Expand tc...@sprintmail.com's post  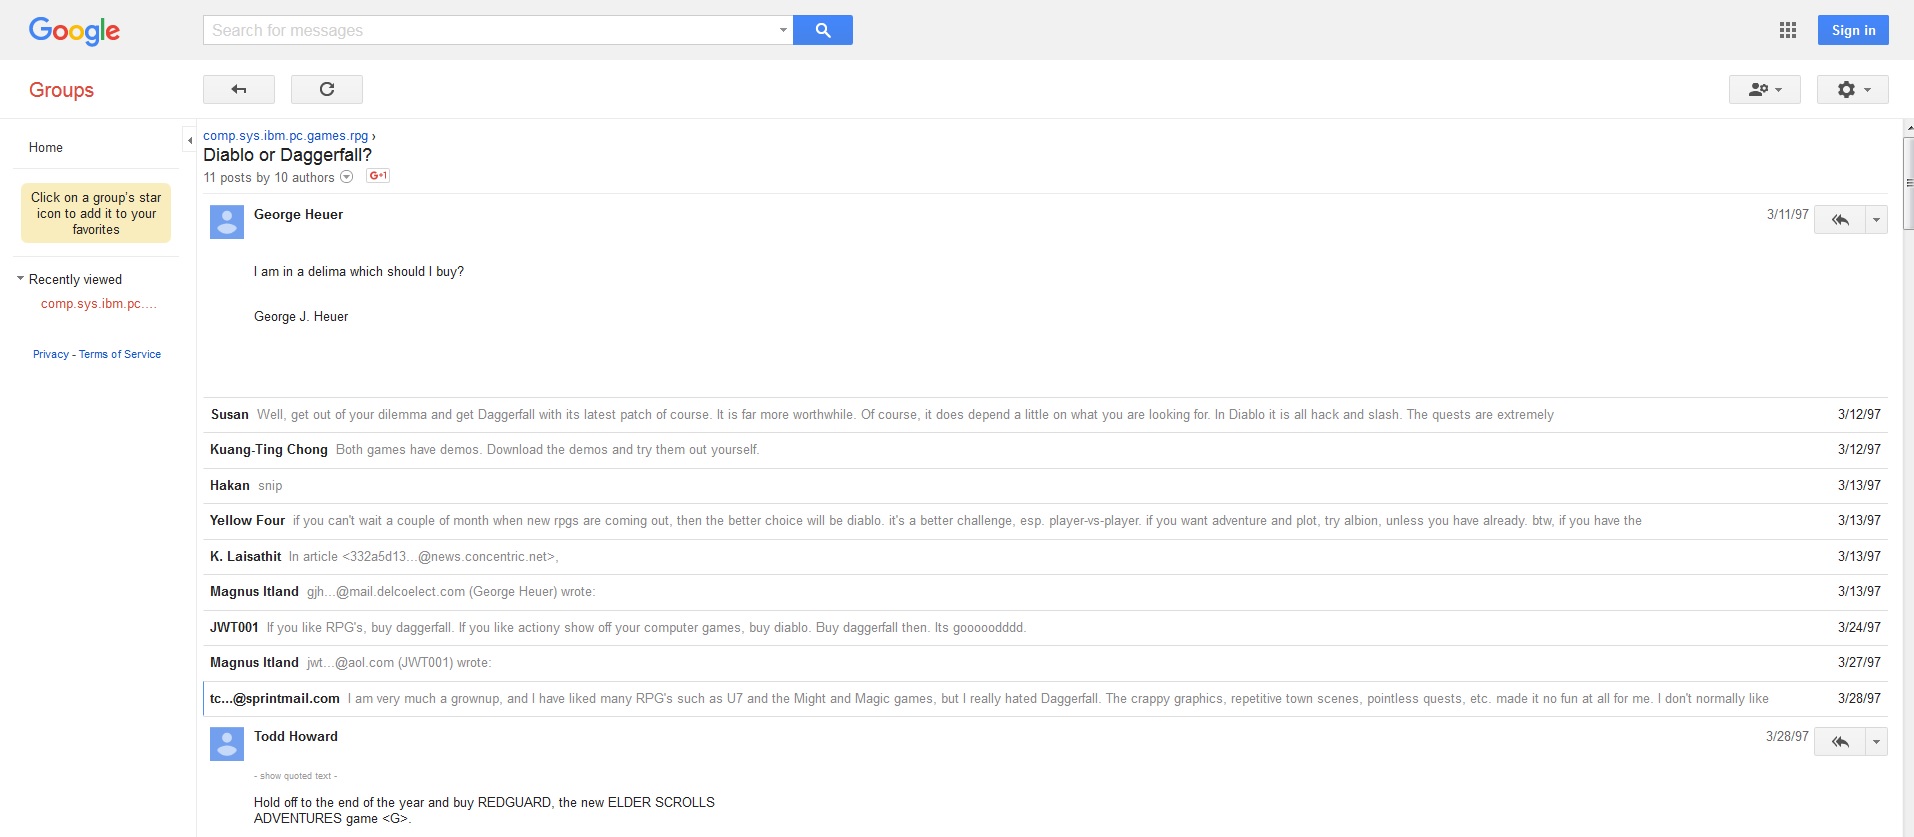pyautogui.click(x=1045, y=699)
